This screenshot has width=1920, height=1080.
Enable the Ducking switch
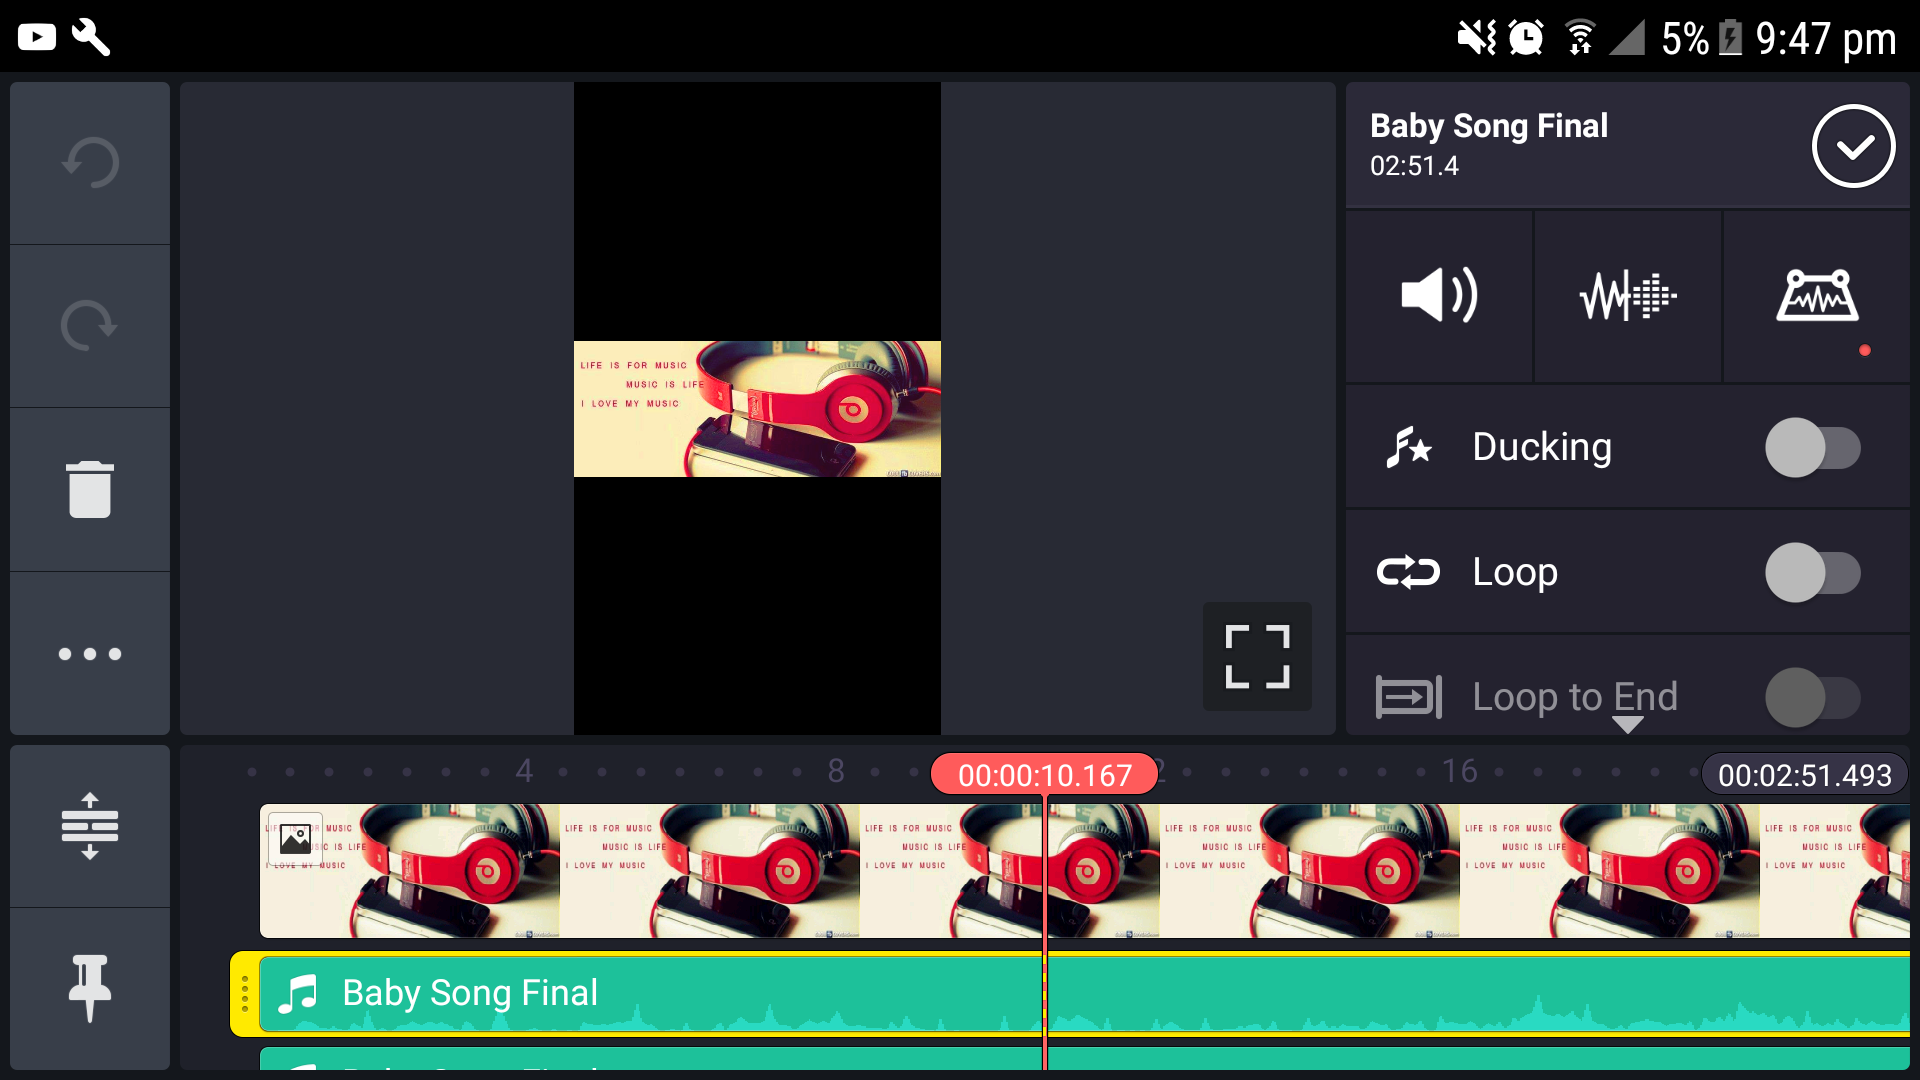1811,447
